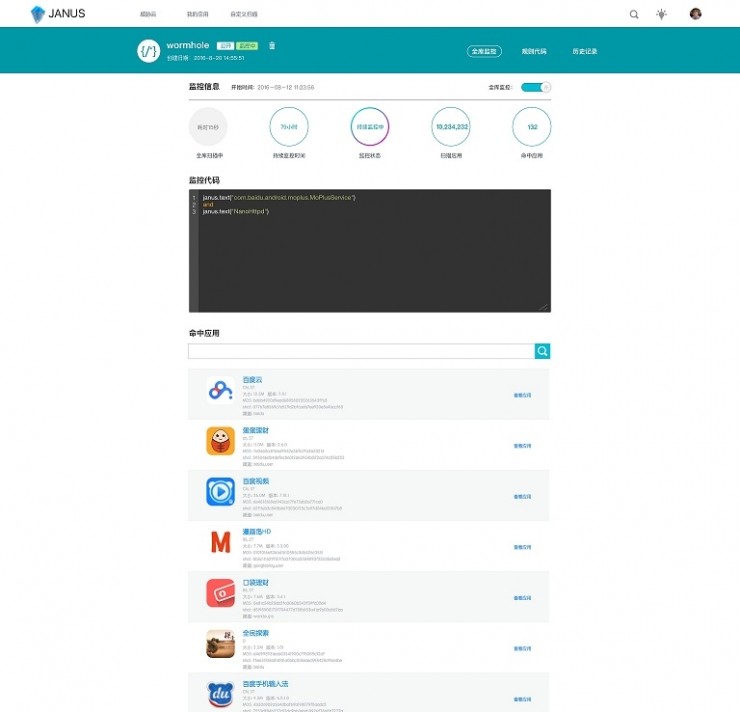740x712 pixels.
Task: Click the teal search button for hit apps
Action: pos(542,351)
